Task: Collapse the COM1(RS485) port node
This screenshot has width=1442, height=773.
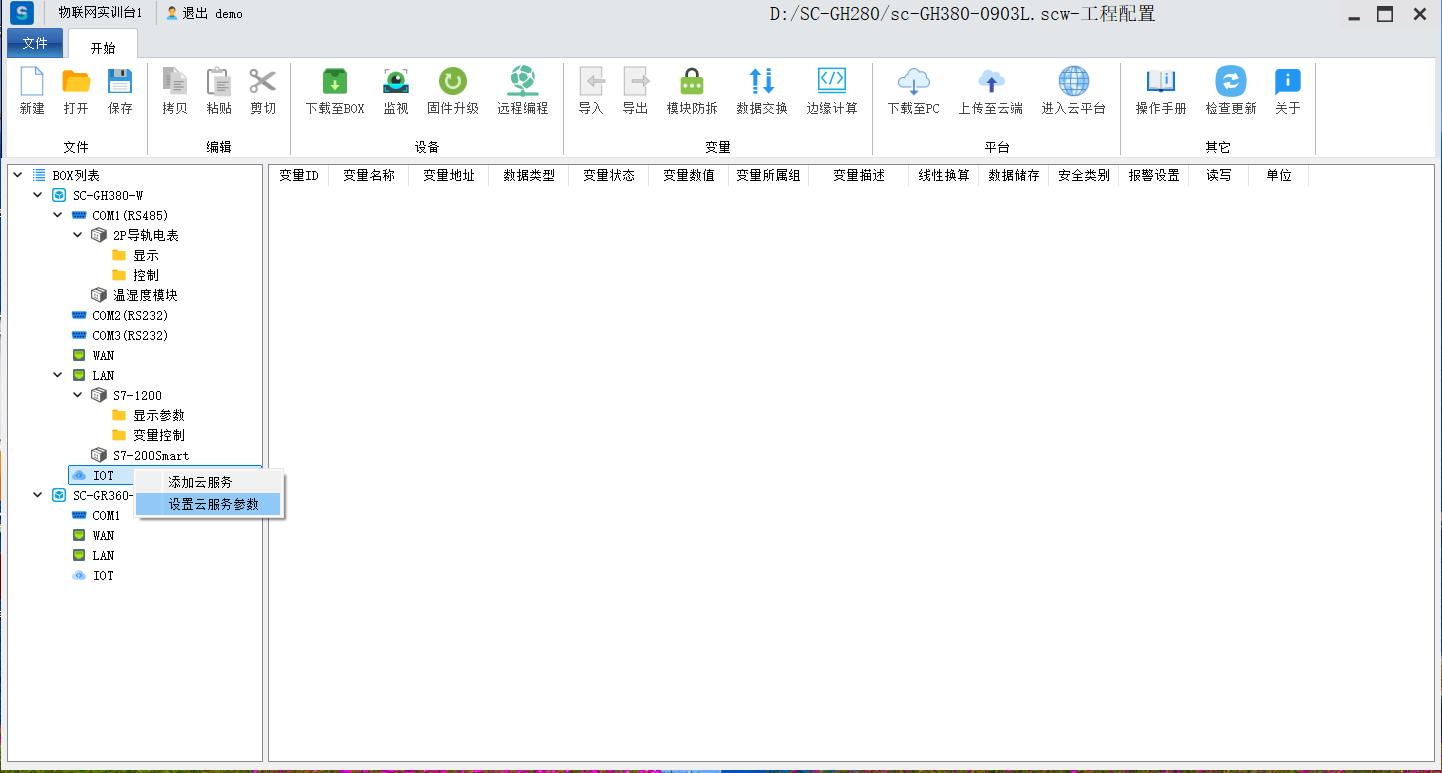Action: click(x=58, y=215)
